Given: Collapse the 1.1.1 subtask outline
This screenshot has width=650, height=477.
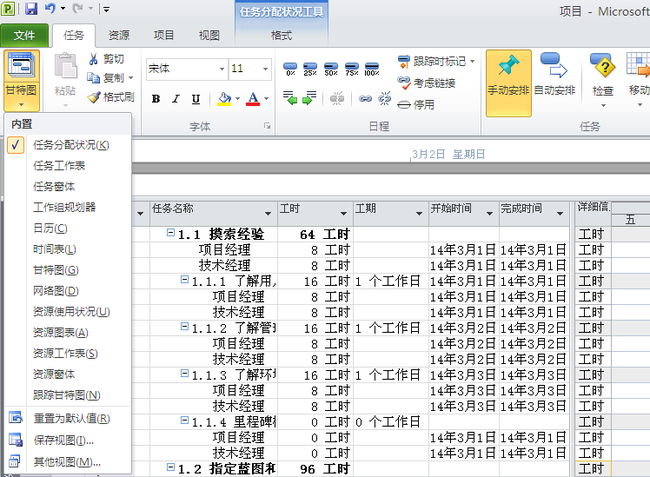Looking at the screenshot, I should pyautogui.click(x=184, y=280).
